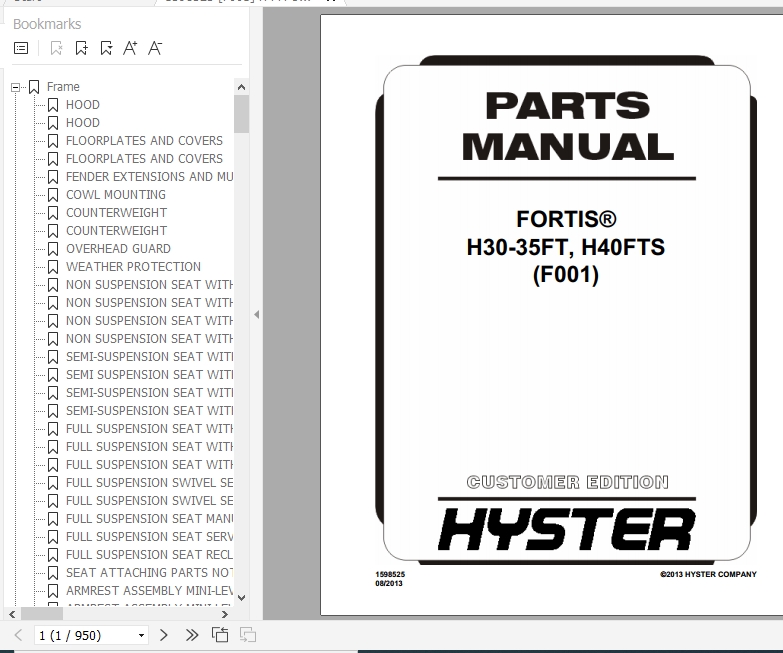Go to previous page arrow
Image resolution: width=783 pixels, height=653 pixels.
point(18,635)
